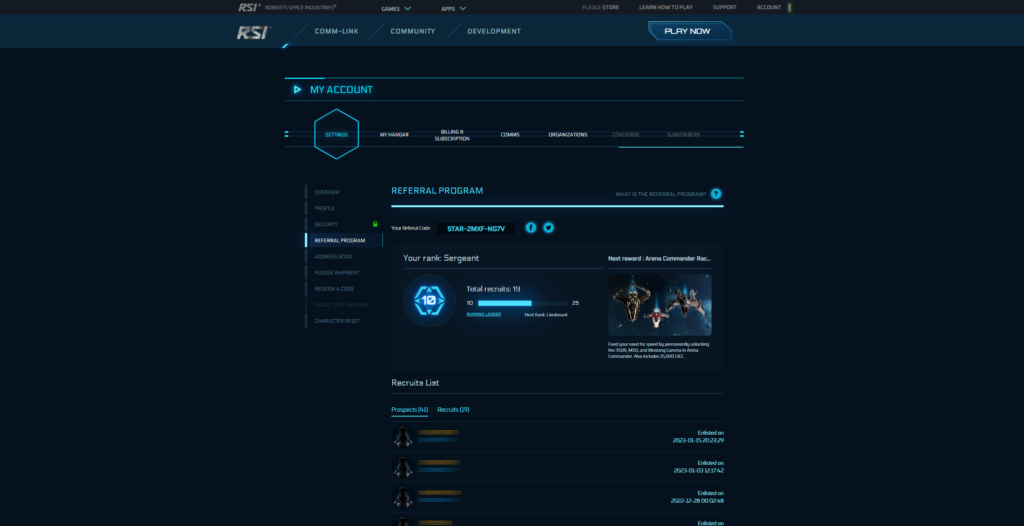Open Learn How To Play link
1024x526 pixels.
click(665, 8)
